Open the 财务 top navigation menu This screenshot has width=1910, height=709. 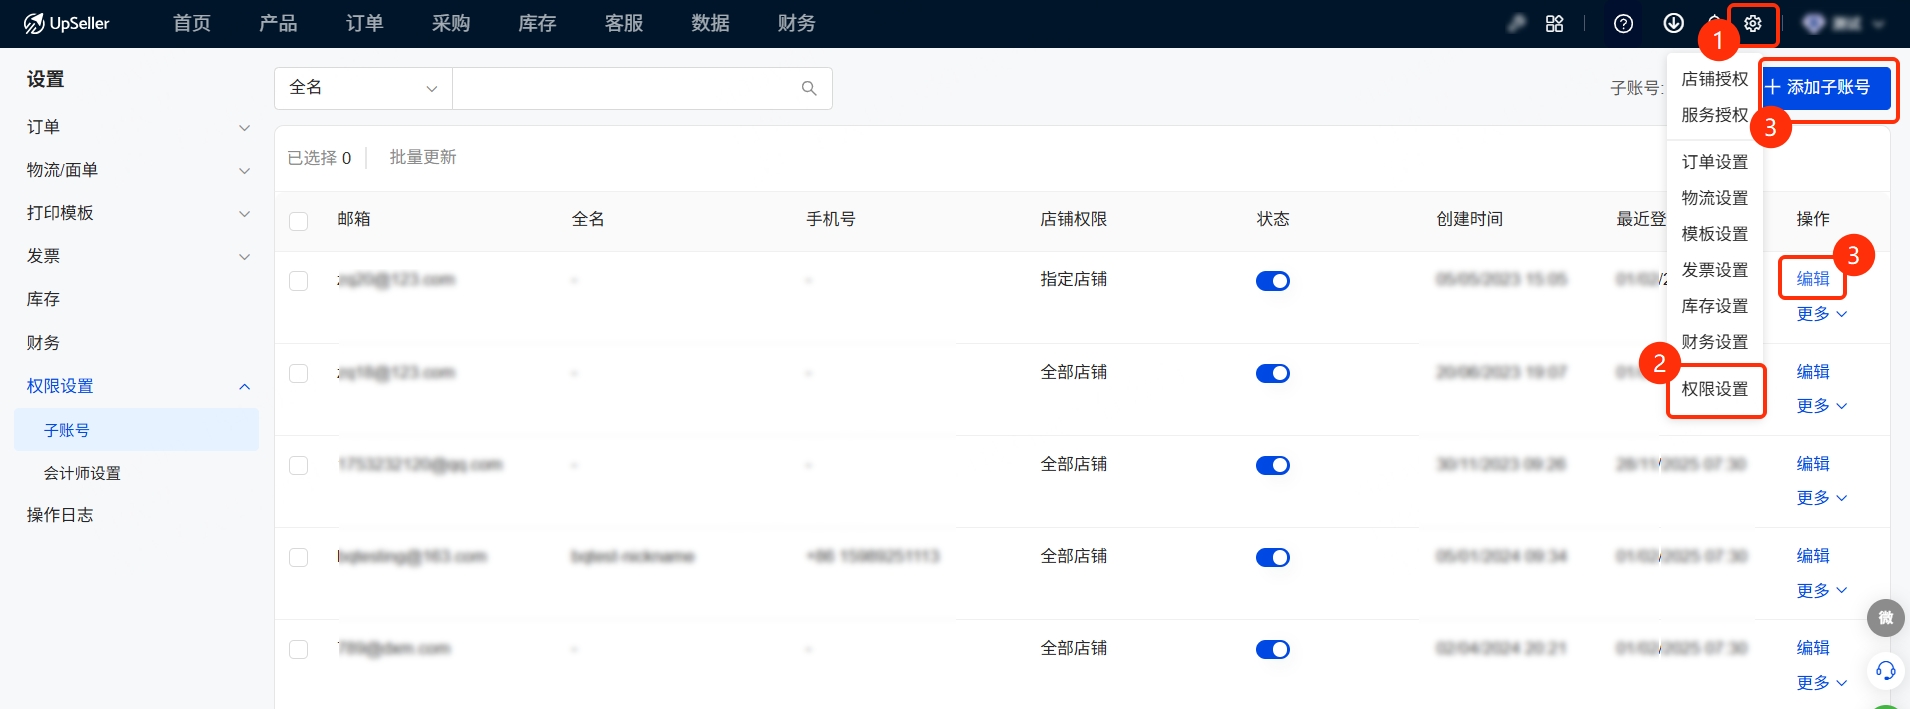pos(796,23)
